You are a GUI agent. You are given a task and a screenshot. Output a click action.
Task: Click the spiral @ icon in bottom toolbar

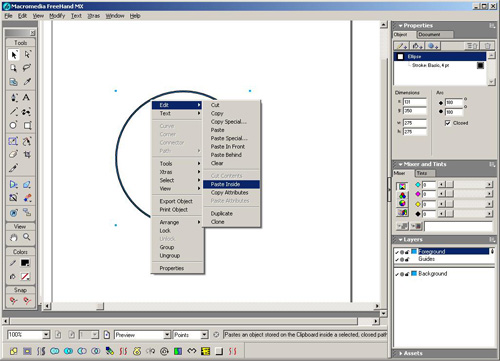(164, 351)
